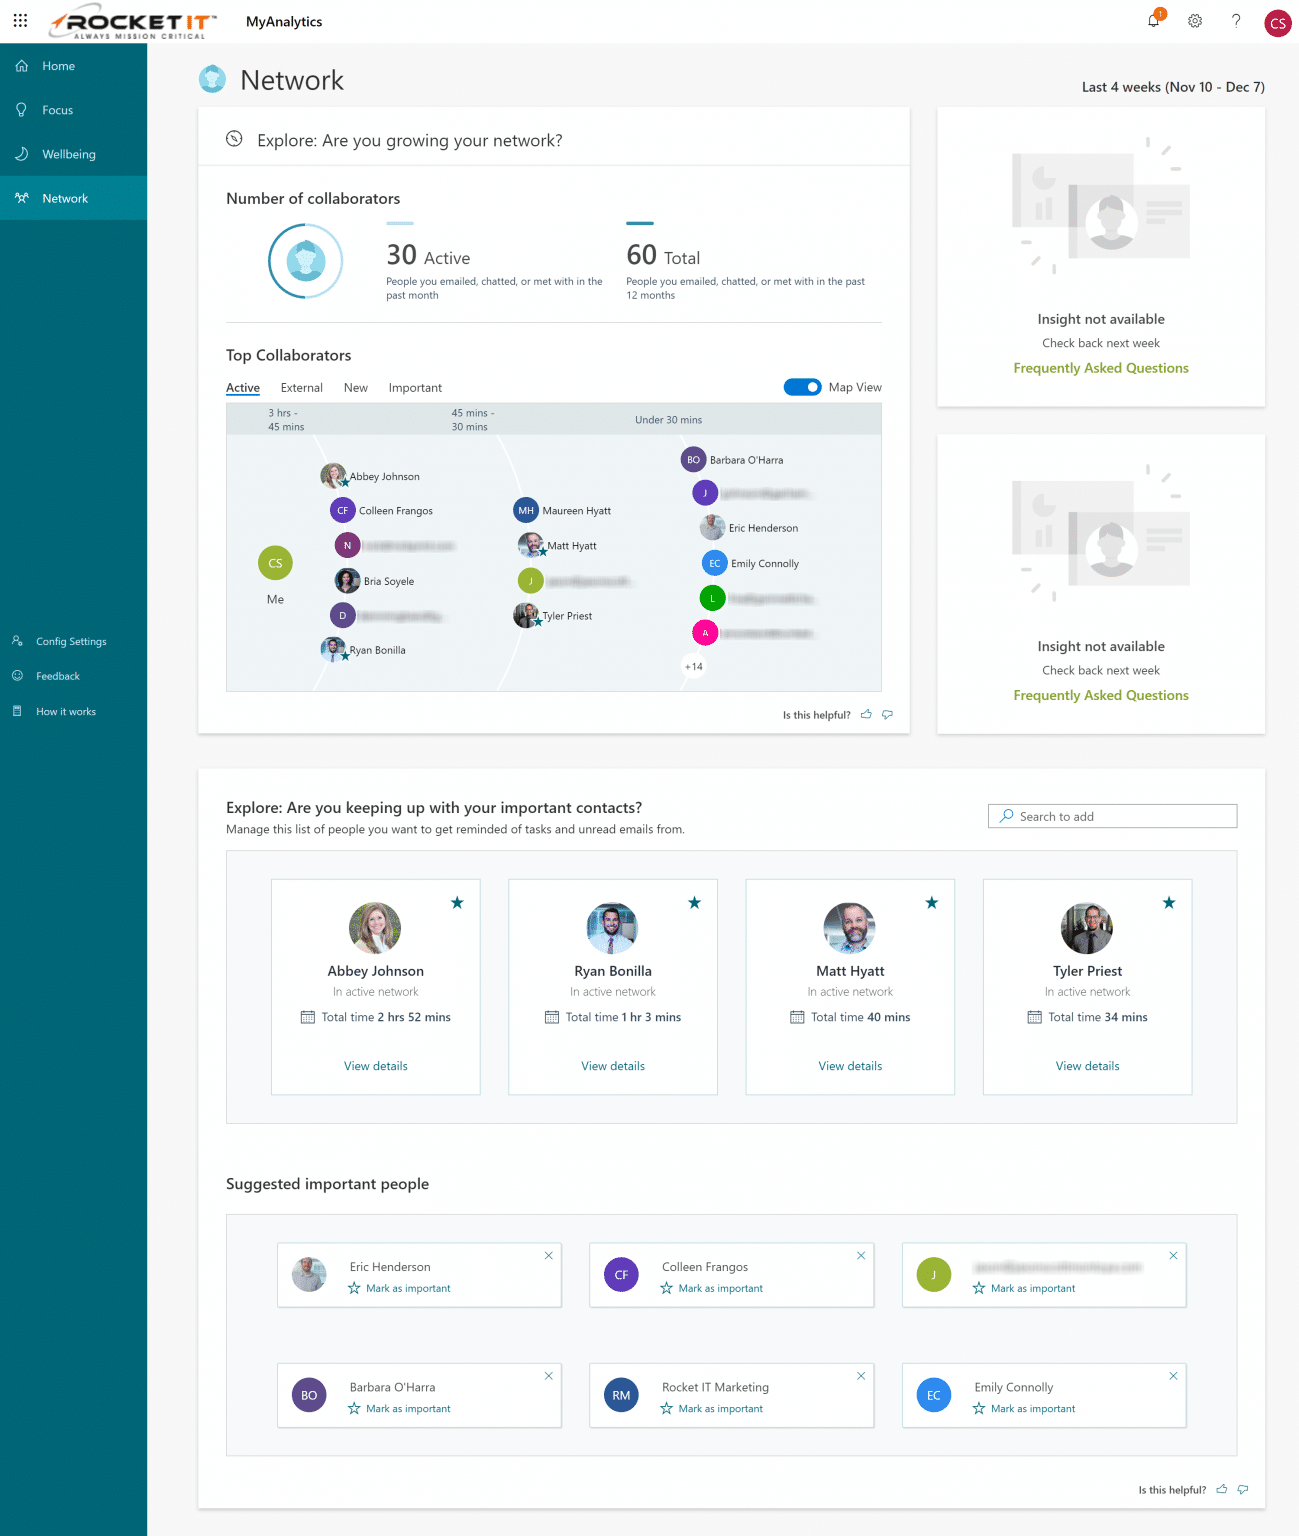Turn off the Map View toggle
Image resolution: width=1299 pixels, height=1536 pixels.
point(802,387)
